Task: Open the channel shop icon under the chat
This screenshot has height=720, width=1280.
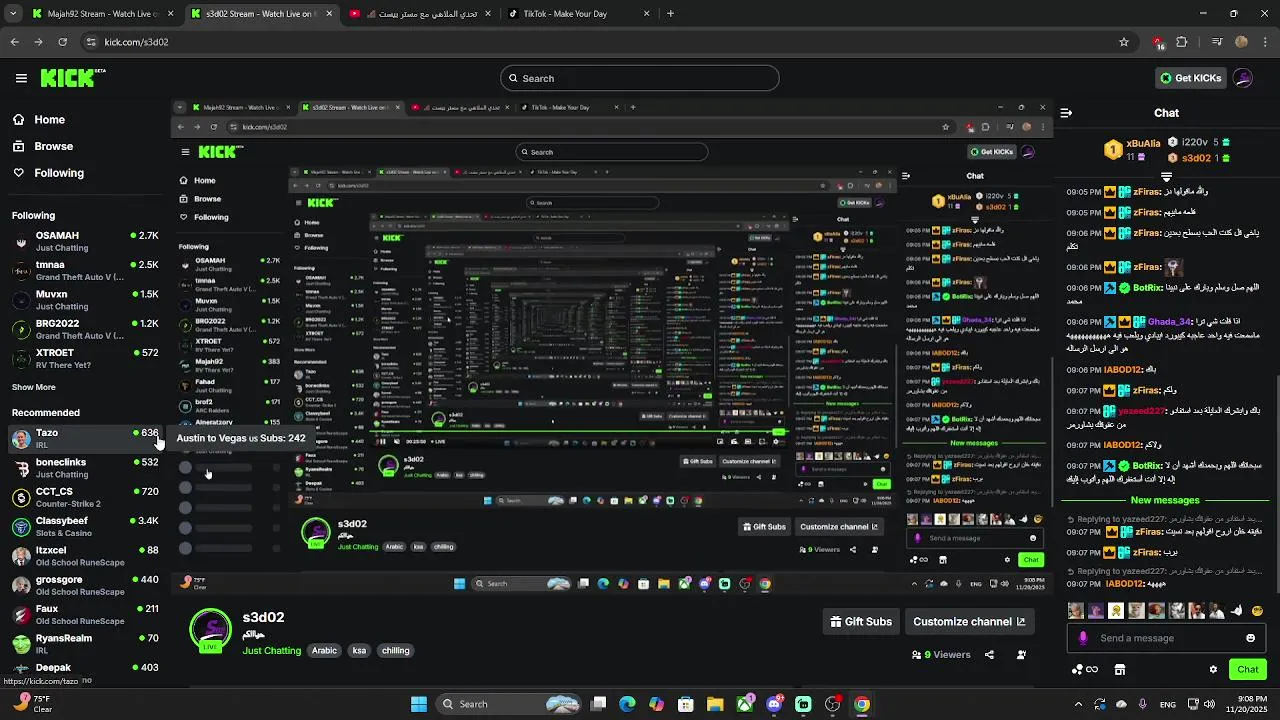Action: [x=1120, y=669]
